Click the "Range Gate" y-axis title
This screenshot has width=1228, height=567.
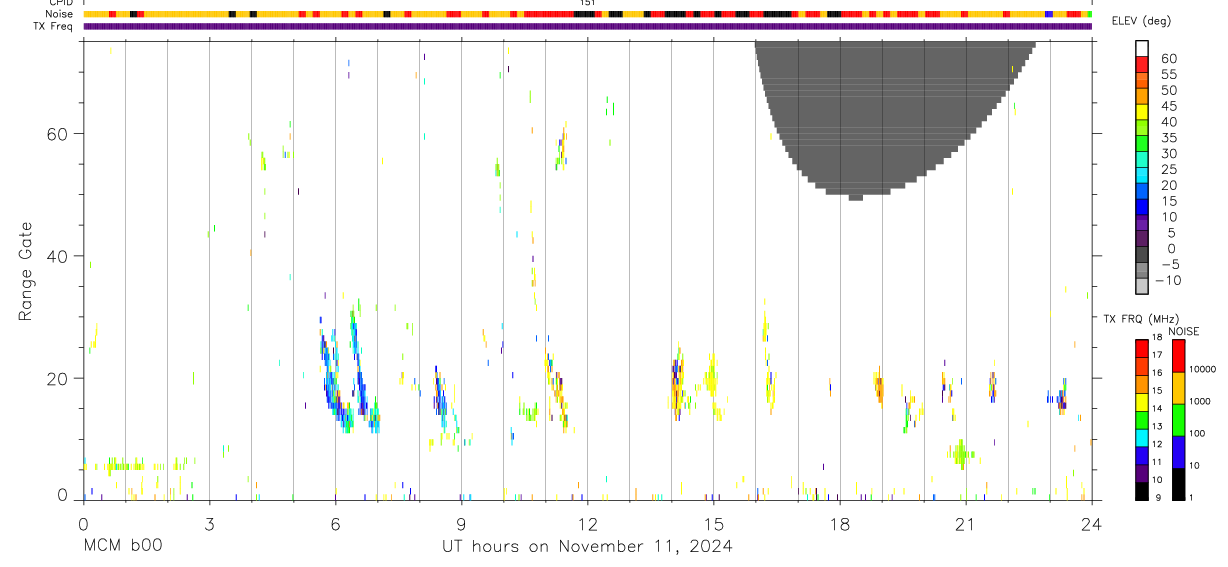click(x=25, y=272)
